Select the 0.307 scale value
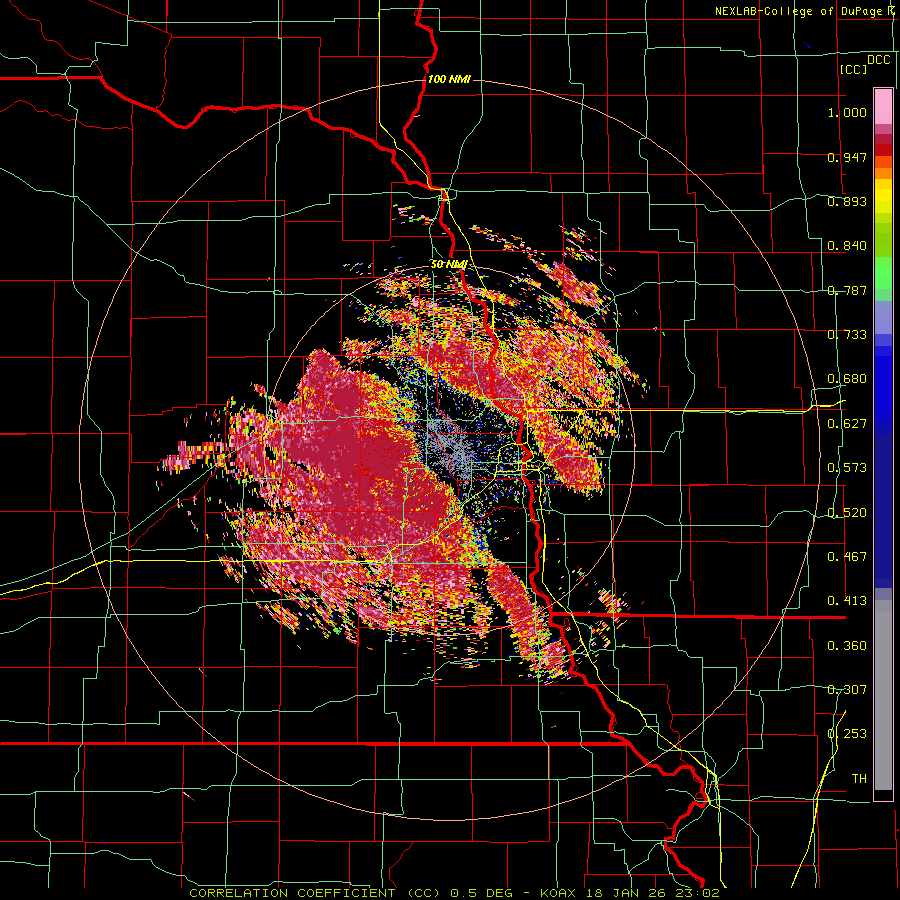The height and width of the screenshot is (900, 900). pos(847,690)
